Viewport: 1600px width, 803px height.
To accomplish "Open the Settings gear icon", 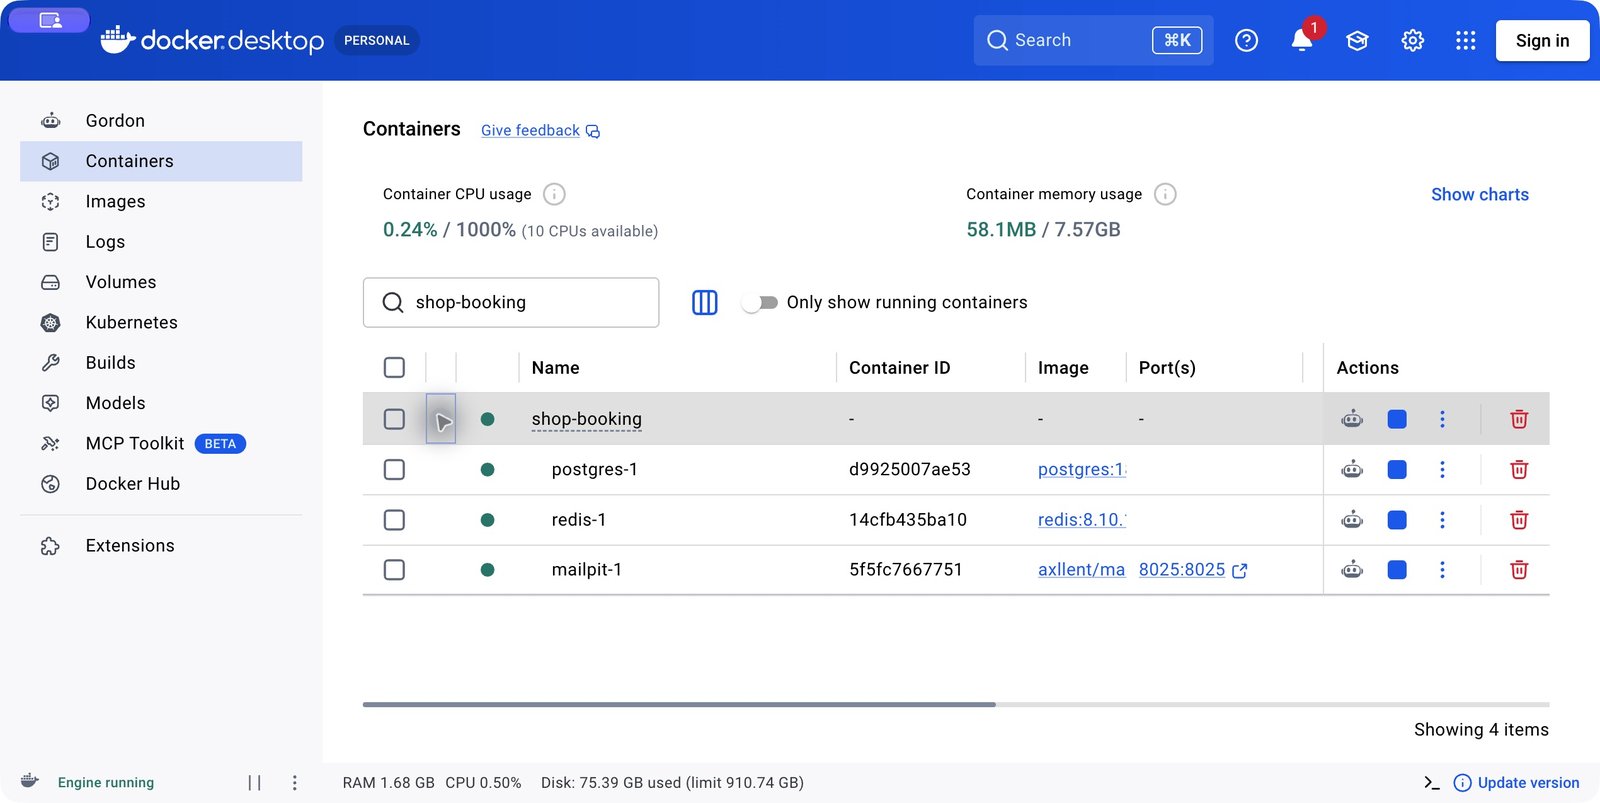I will click(1412, 40).
